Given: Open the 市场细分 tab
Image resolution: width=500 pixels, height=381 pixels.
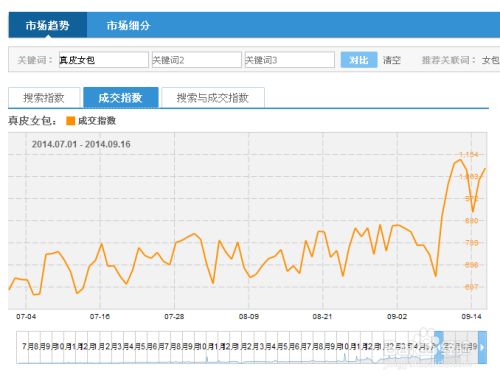Looking at the screenshot, I should 128,25.
